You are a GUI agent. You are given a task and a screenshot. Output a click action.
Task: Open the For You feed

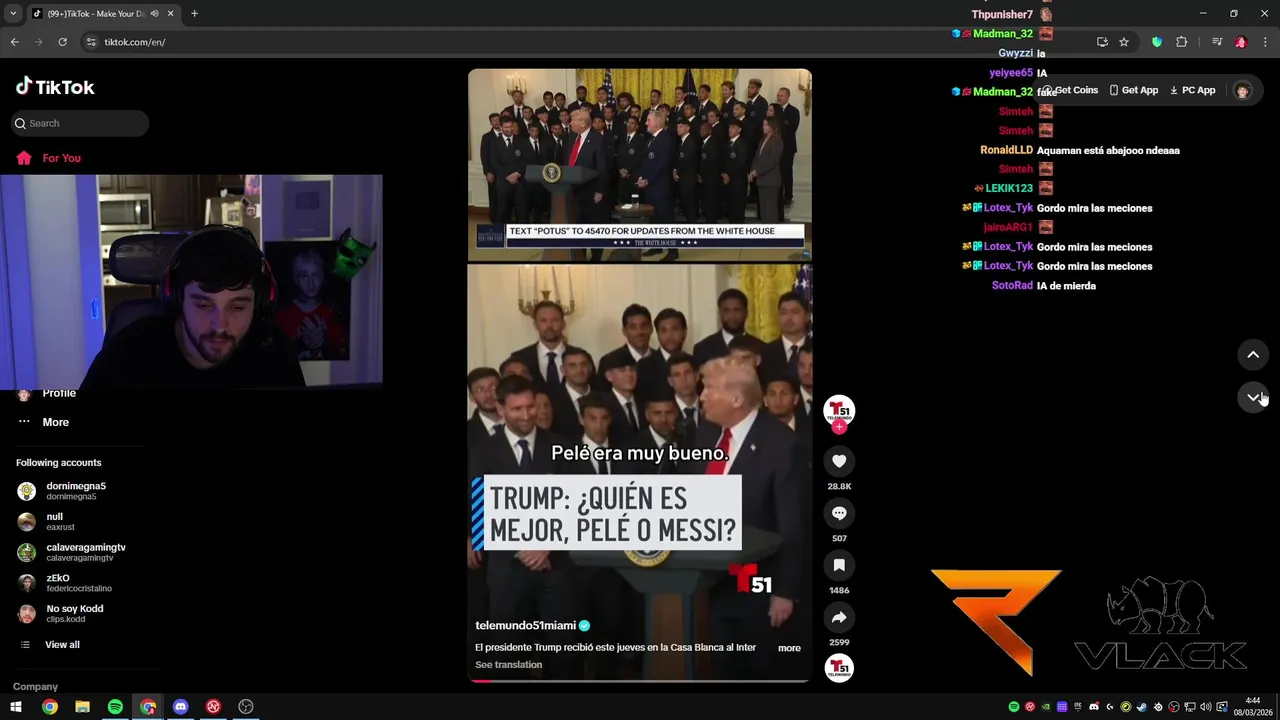(x=49, y=158)
